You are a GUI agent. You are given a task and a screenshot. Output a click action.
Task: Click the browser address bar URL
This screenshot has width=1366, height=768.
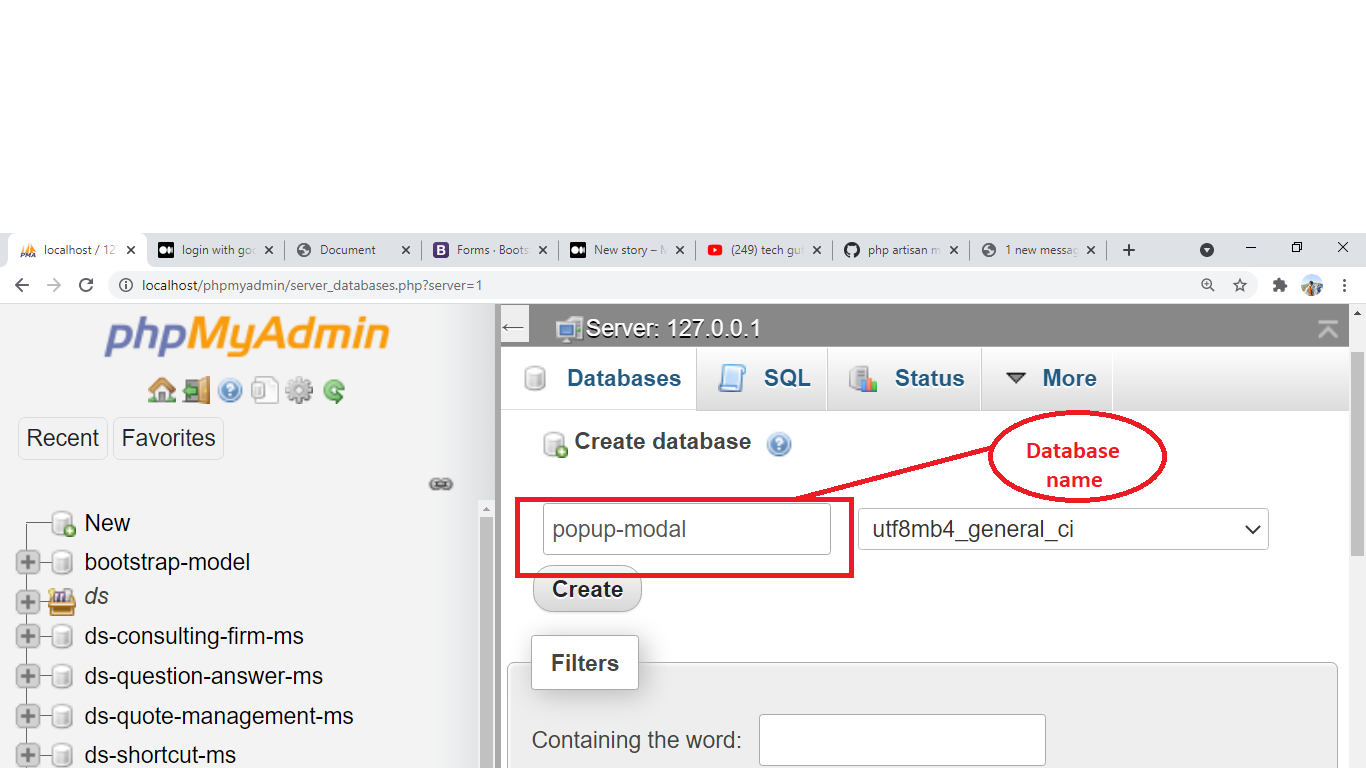tap(312, 285)
